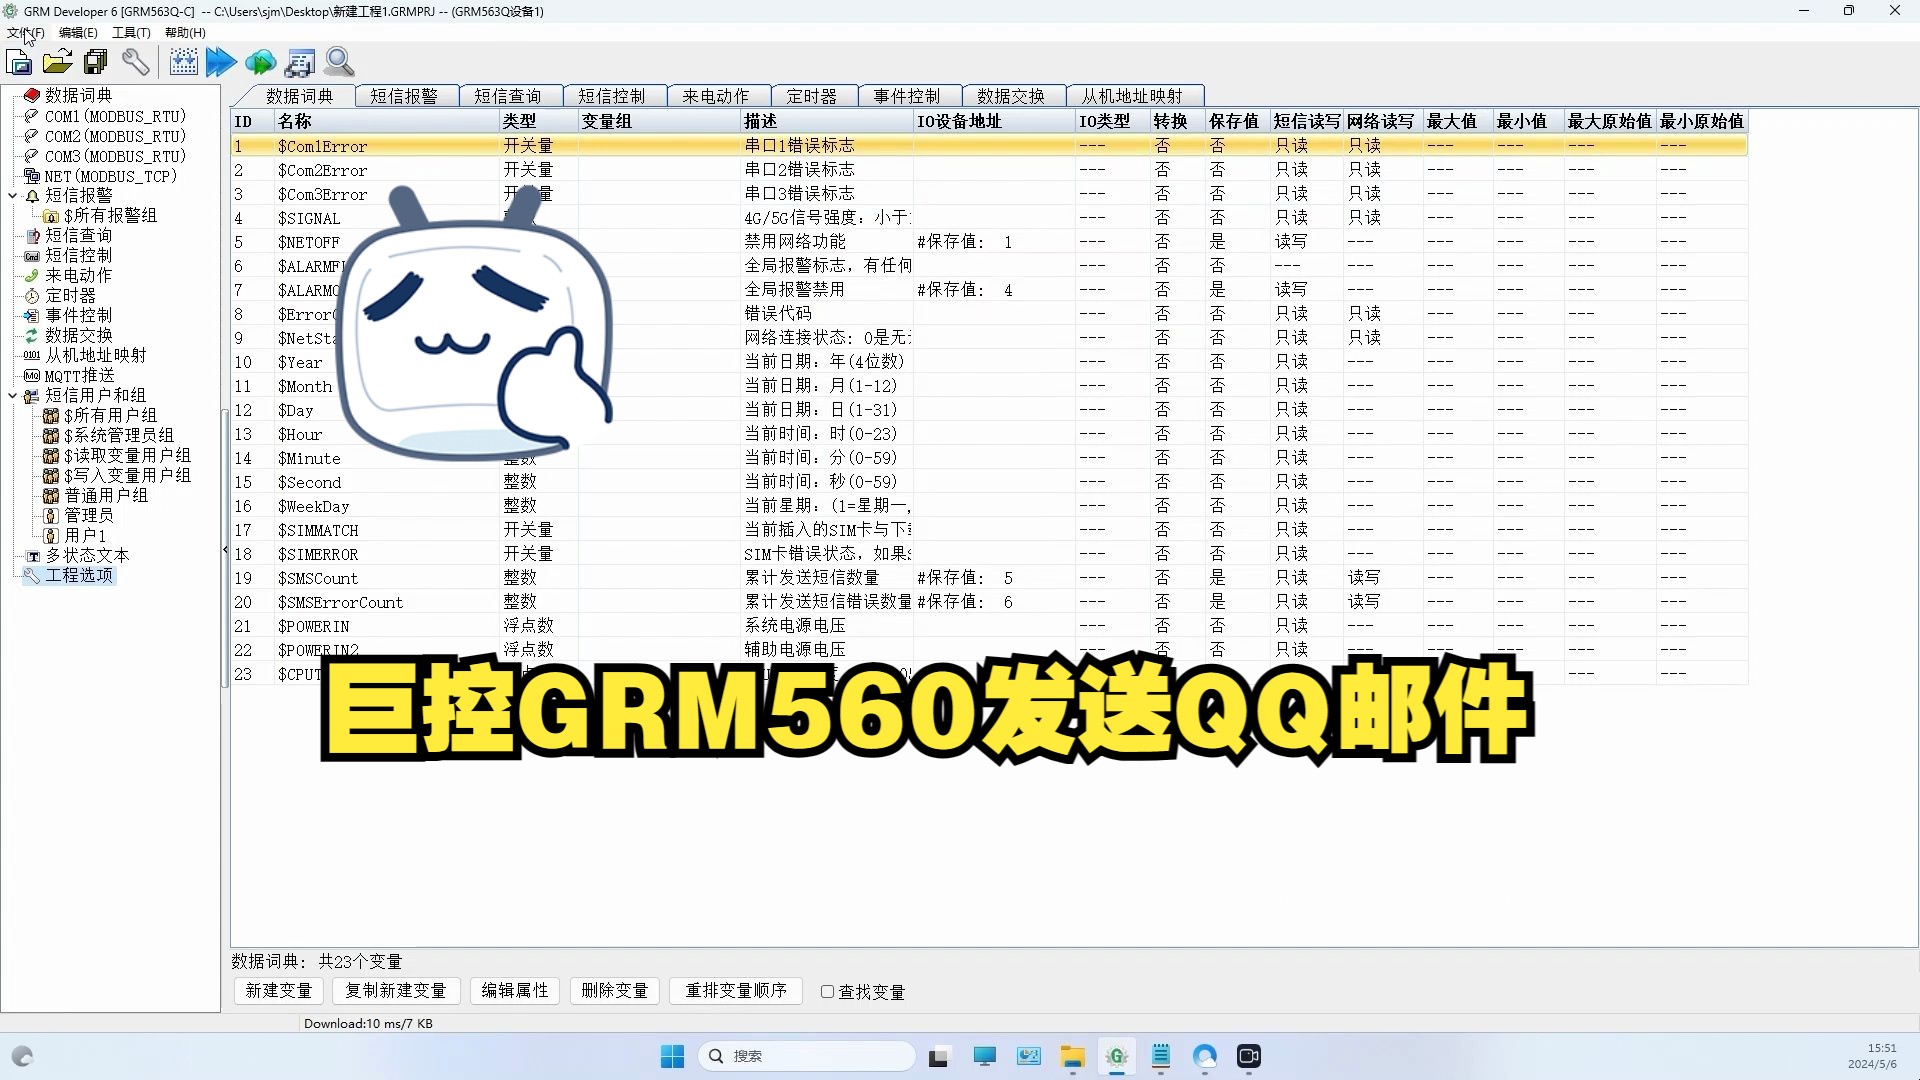
Task: Select COM3(MODBUS_RTU) in the tree
Action: [115, 156]
